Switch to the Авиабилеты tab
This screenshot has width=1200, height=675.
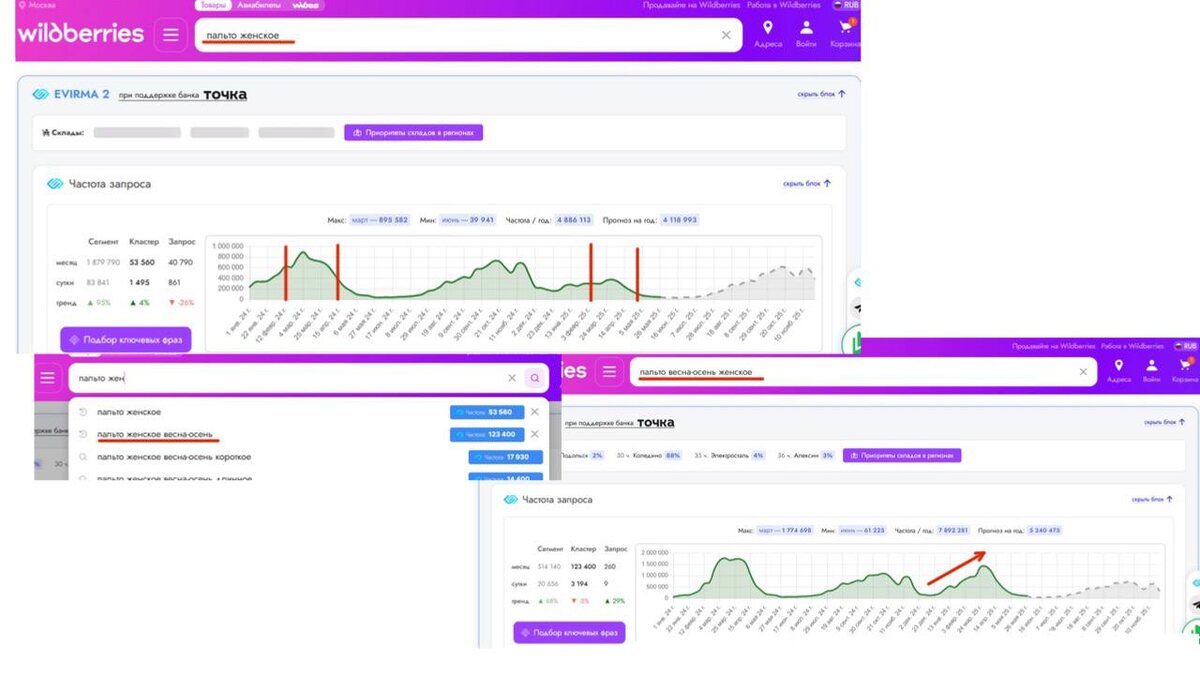[x=258, y=5]
